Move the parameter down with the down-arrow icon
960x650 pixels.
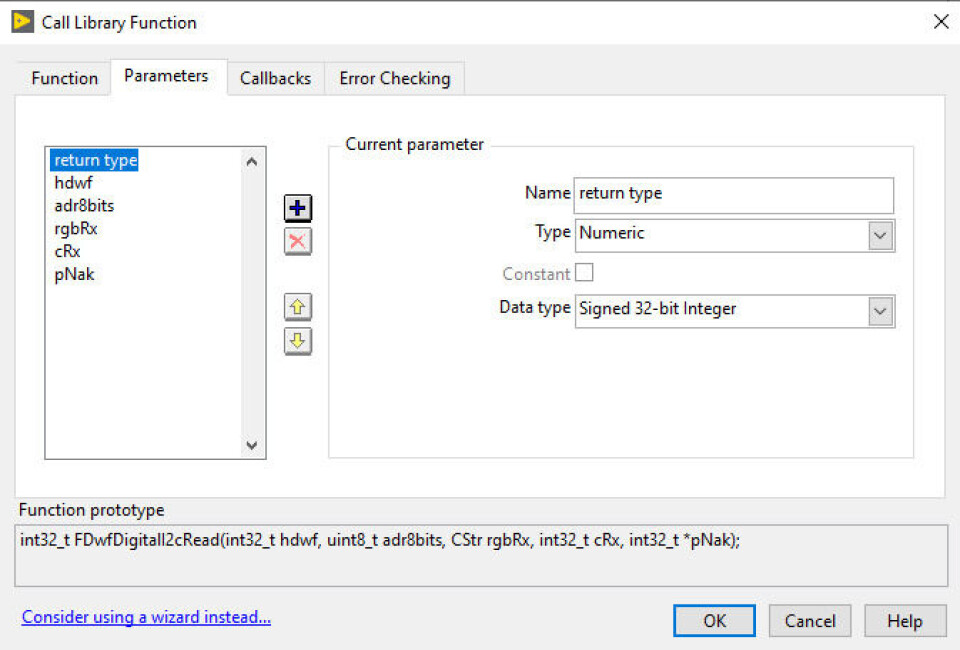click(298, 341)
